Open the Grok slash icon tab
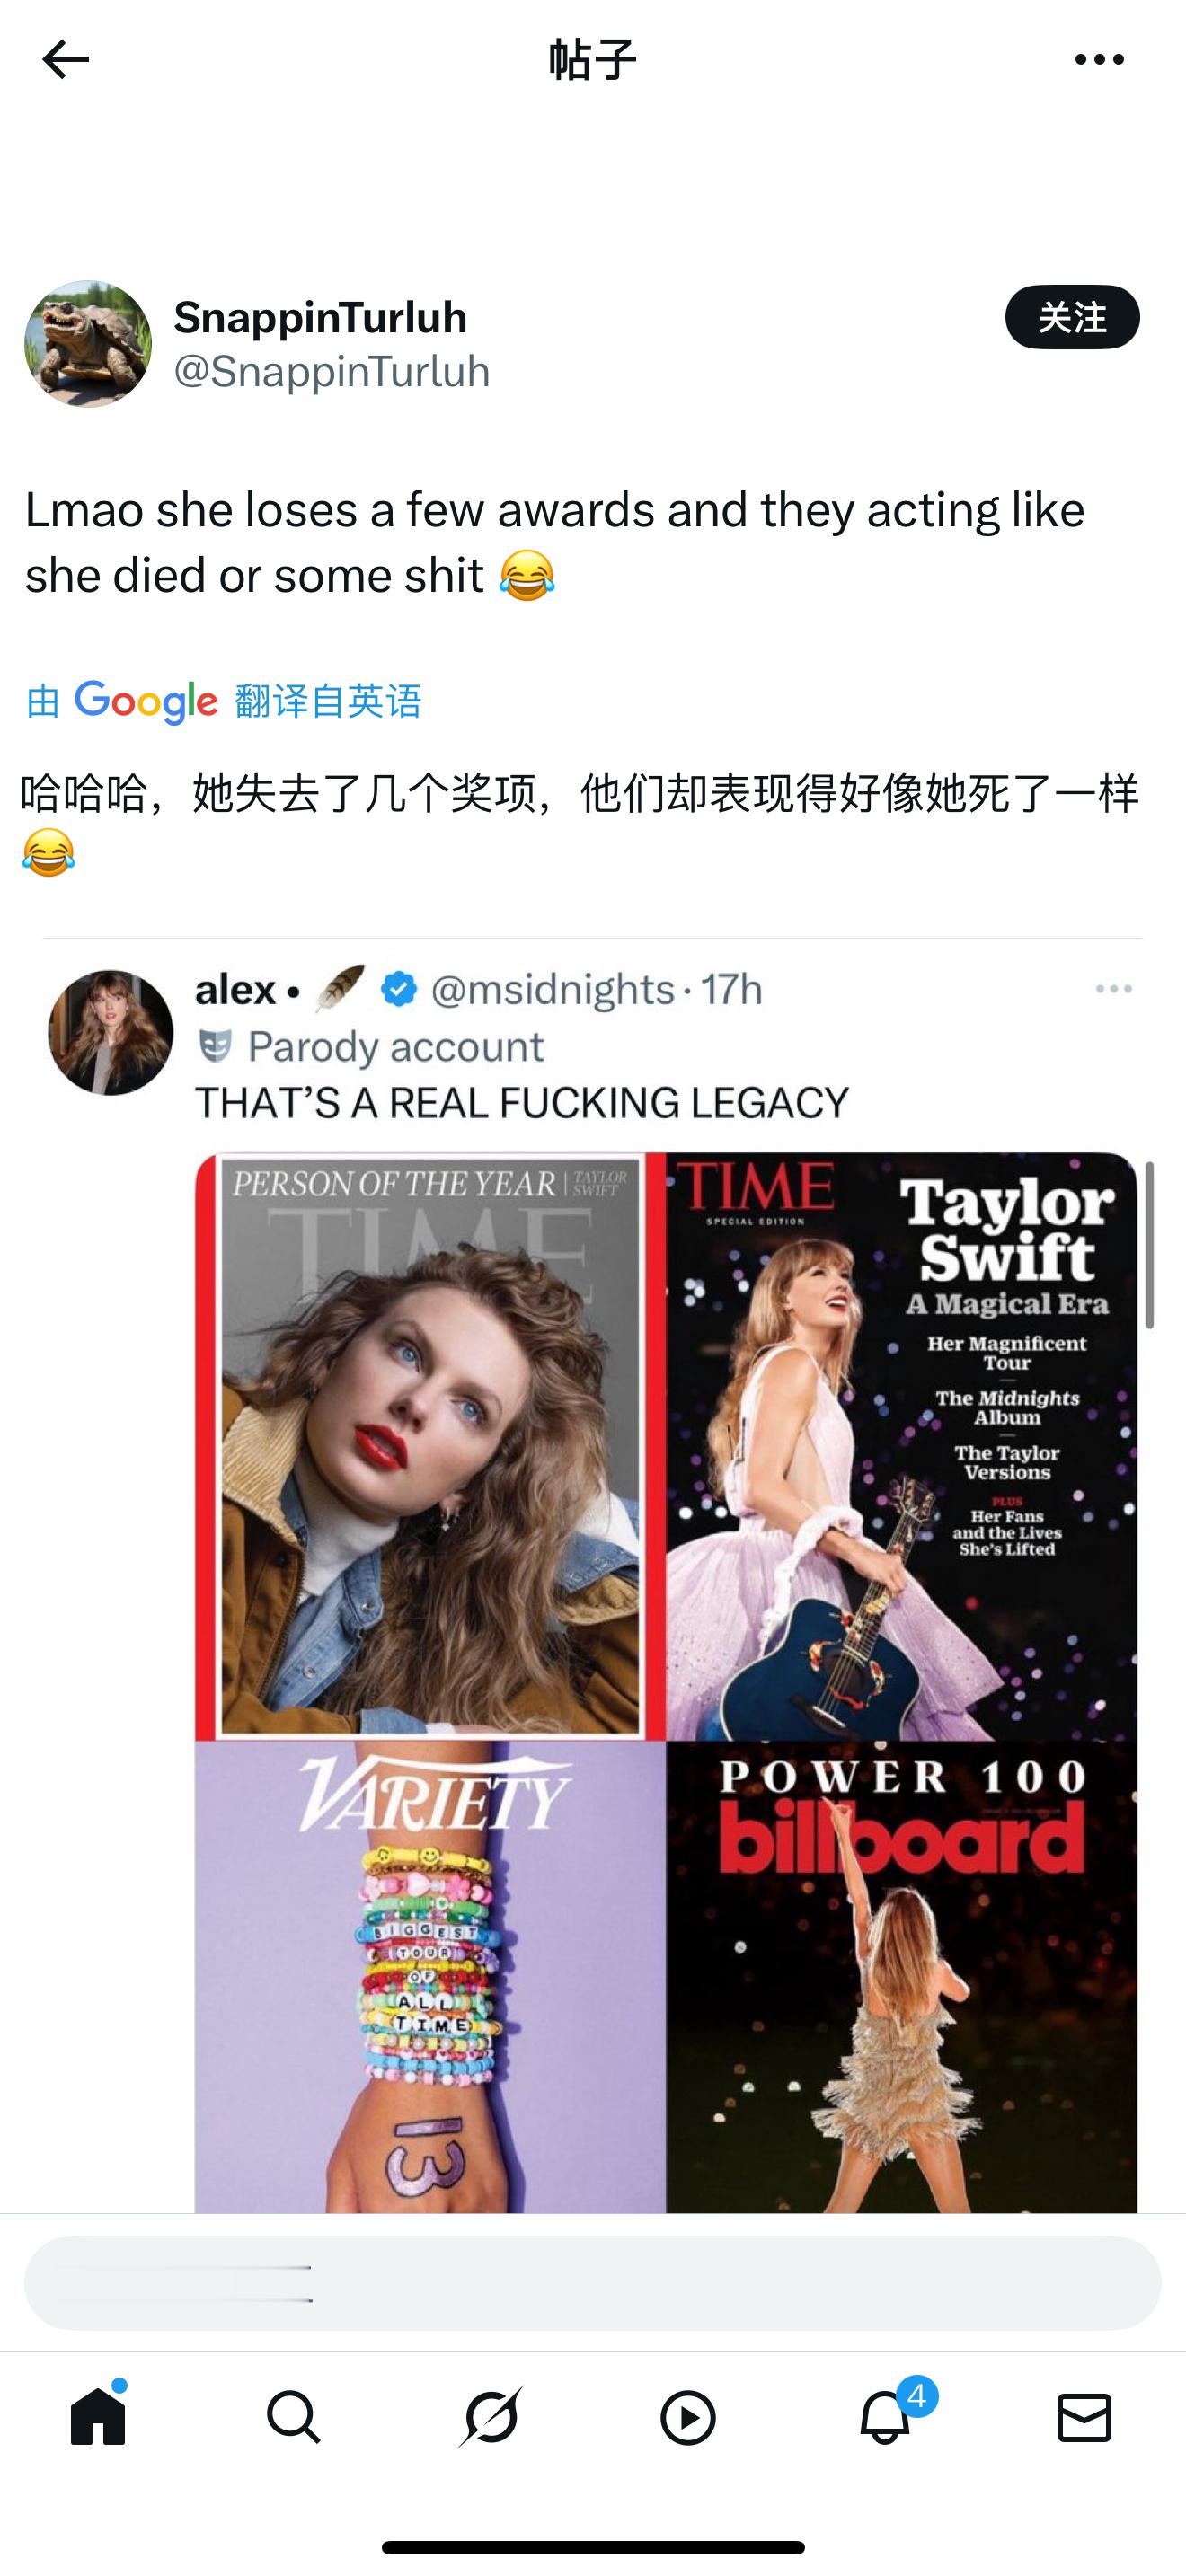 [x=491, y=2418]
